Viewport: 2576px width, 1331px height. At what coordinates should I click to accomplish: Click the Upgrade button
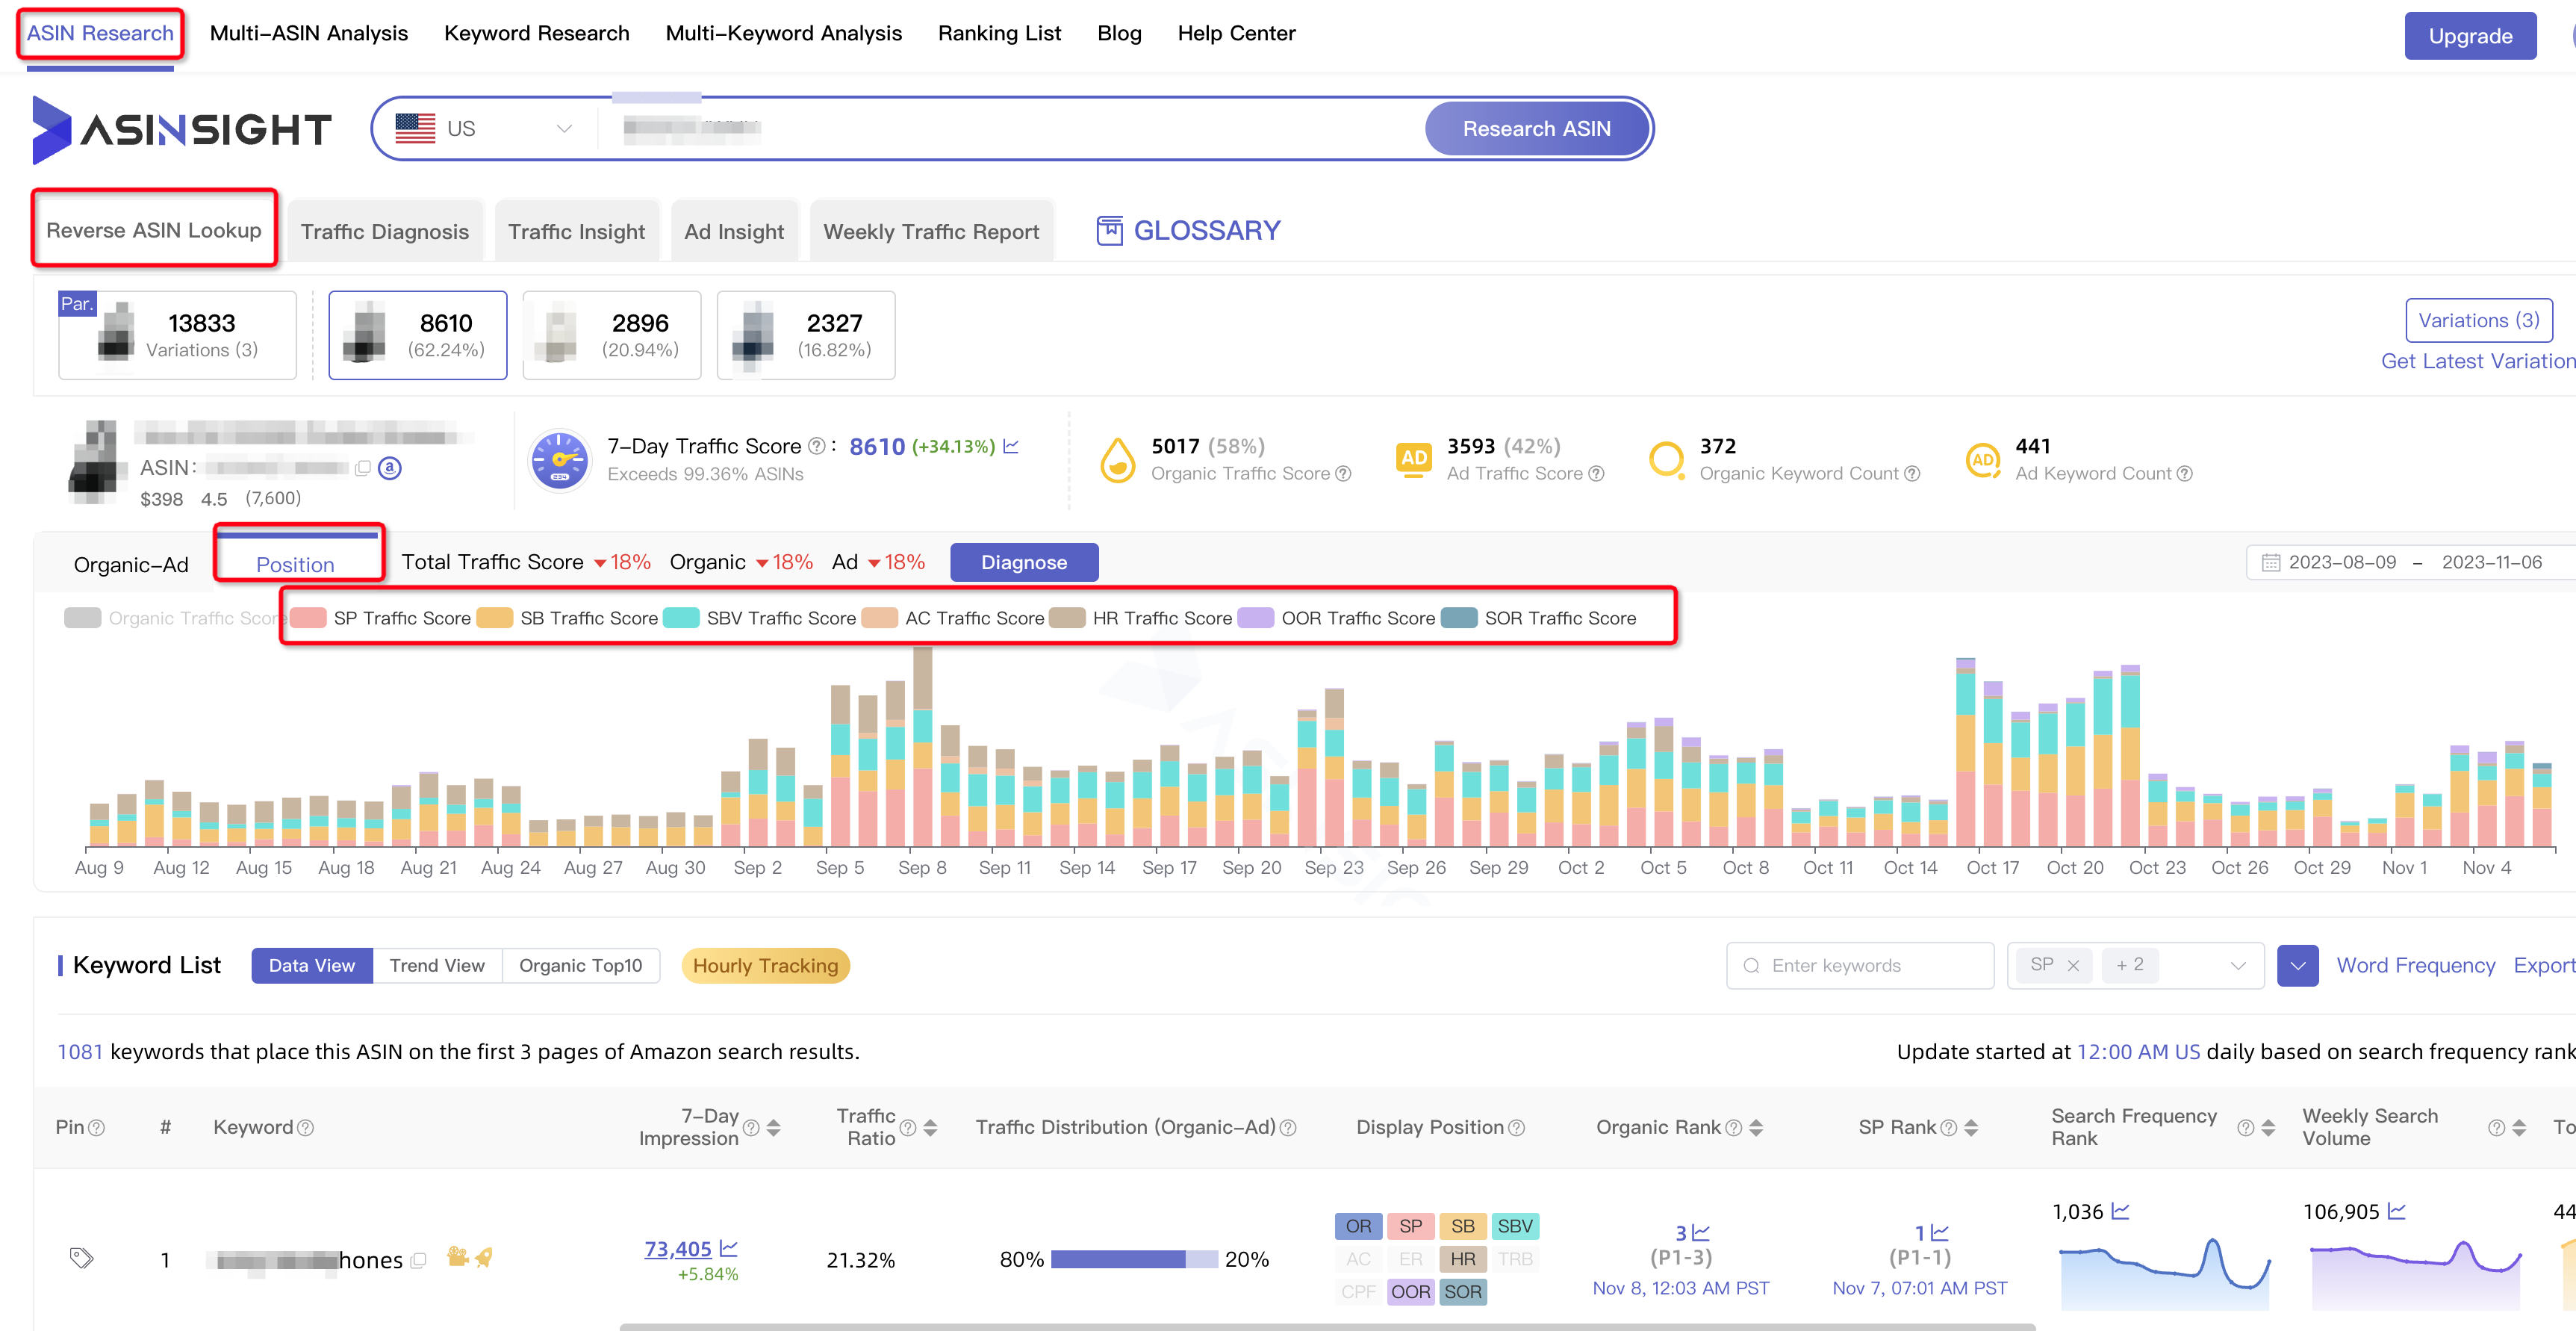click(2469, 36)
